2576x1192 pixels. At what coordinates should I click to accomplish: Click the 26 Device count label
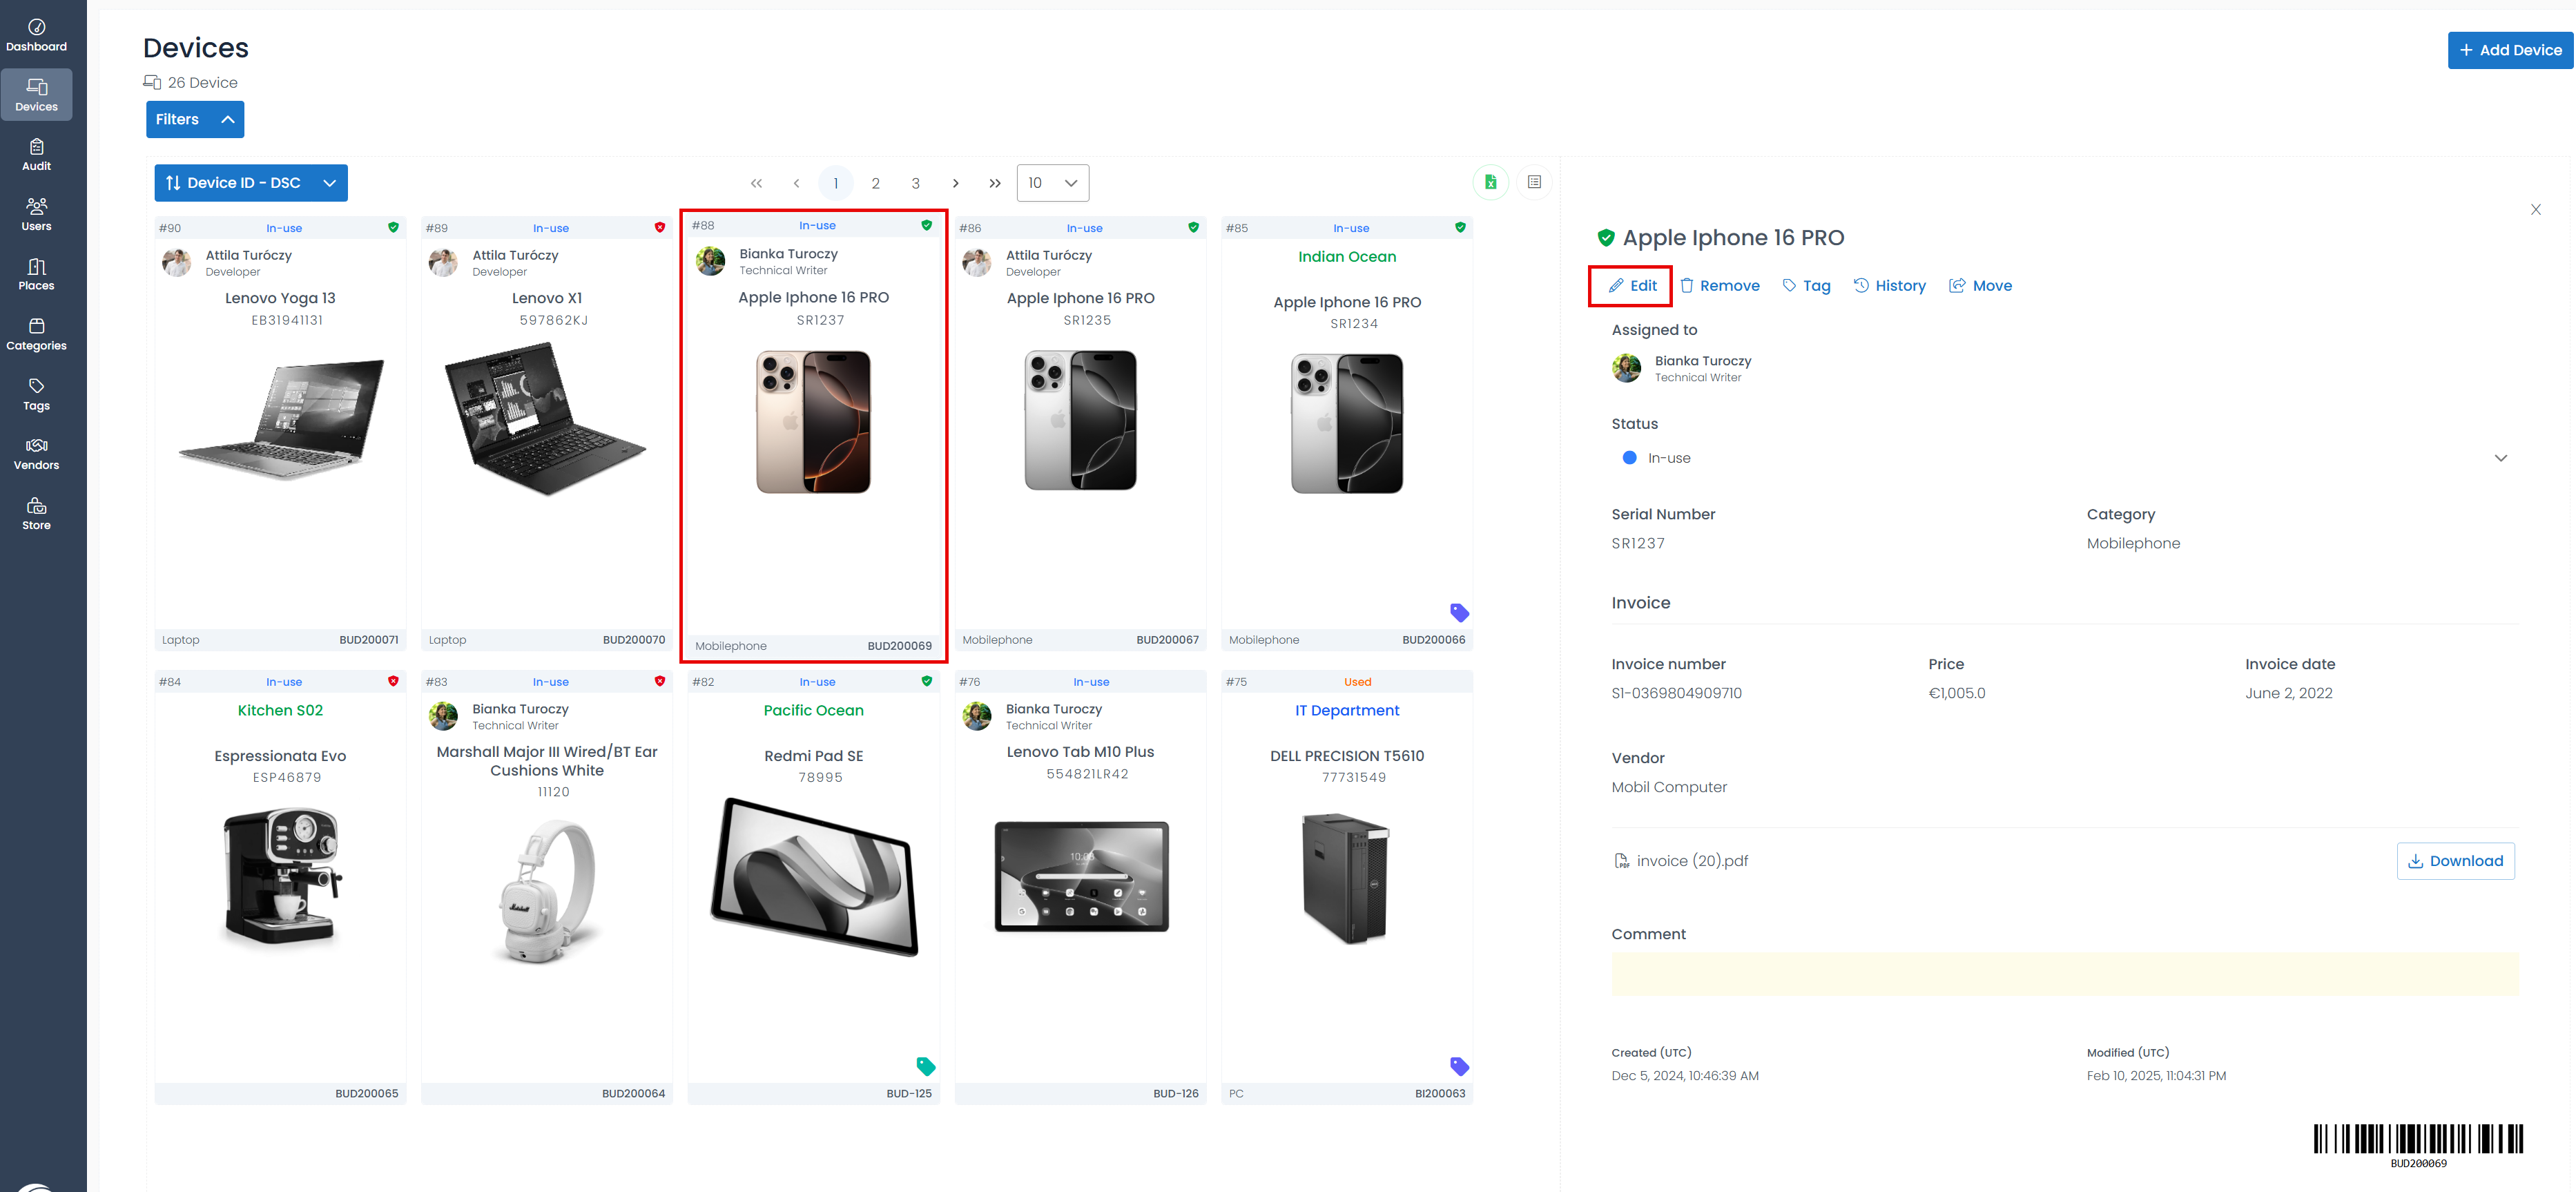pyautogui.click(x=202, y=83)
